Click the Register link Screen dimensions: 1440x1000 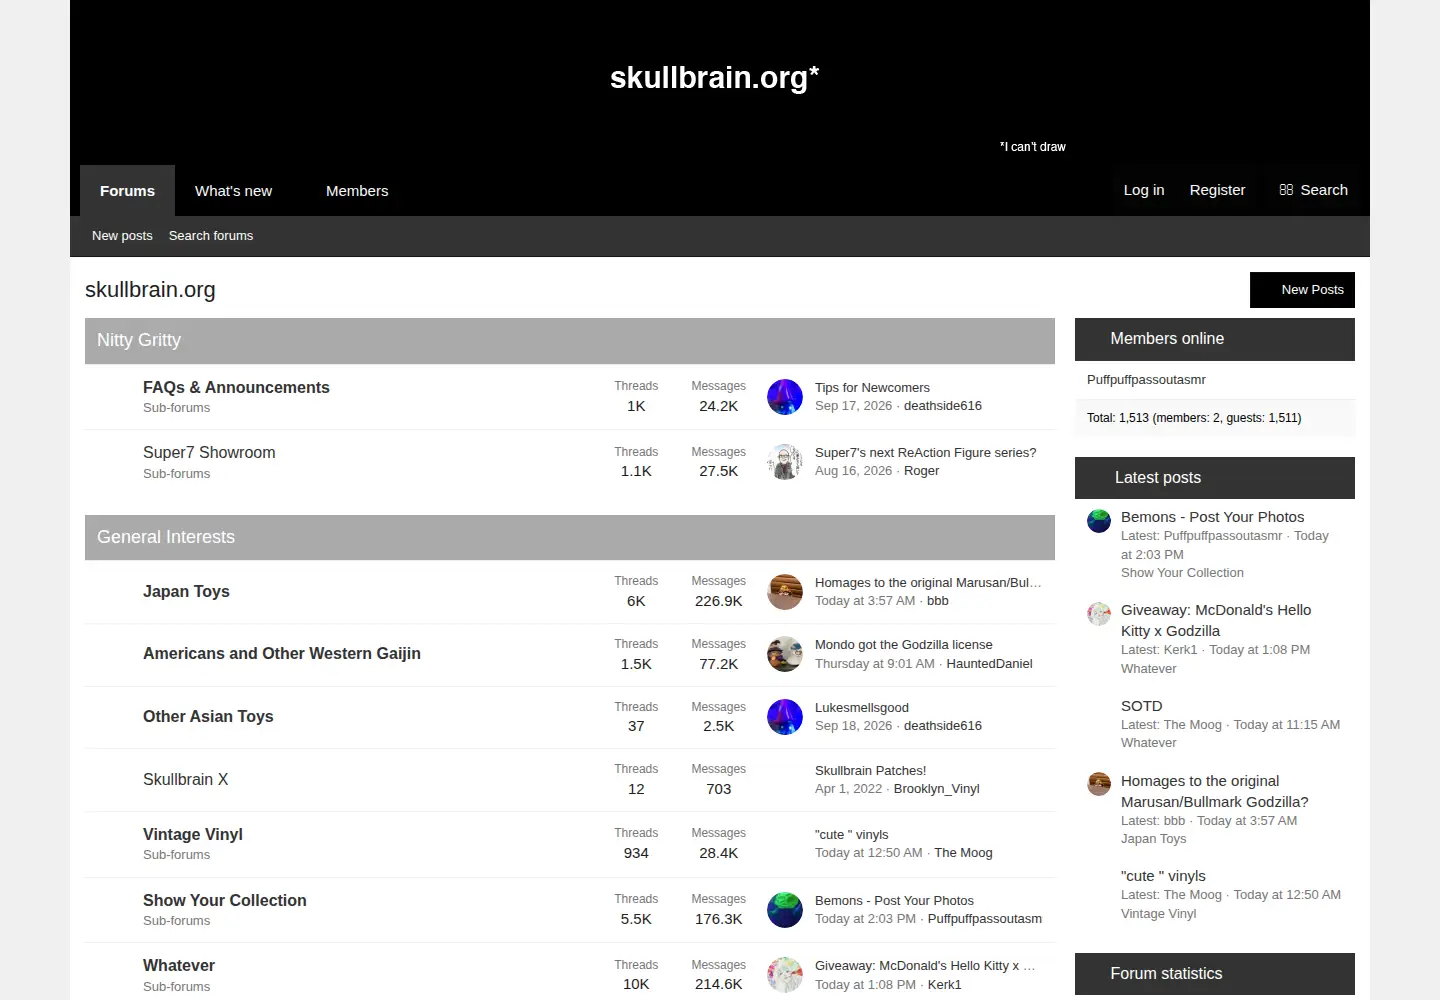click(1217, 190)
